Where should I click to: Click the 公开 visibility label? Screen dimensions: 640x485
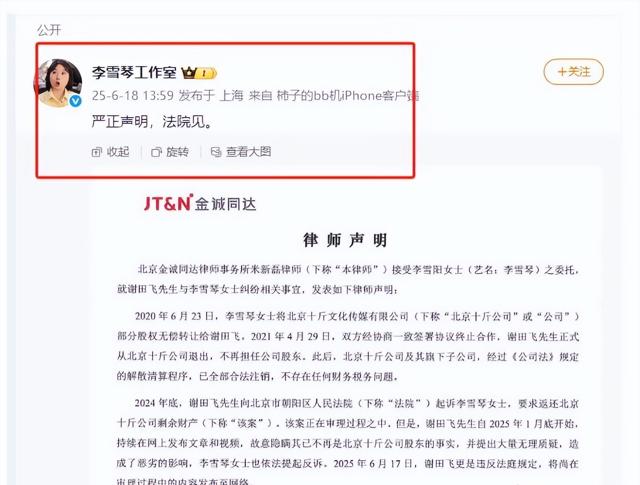pos(49,30)
